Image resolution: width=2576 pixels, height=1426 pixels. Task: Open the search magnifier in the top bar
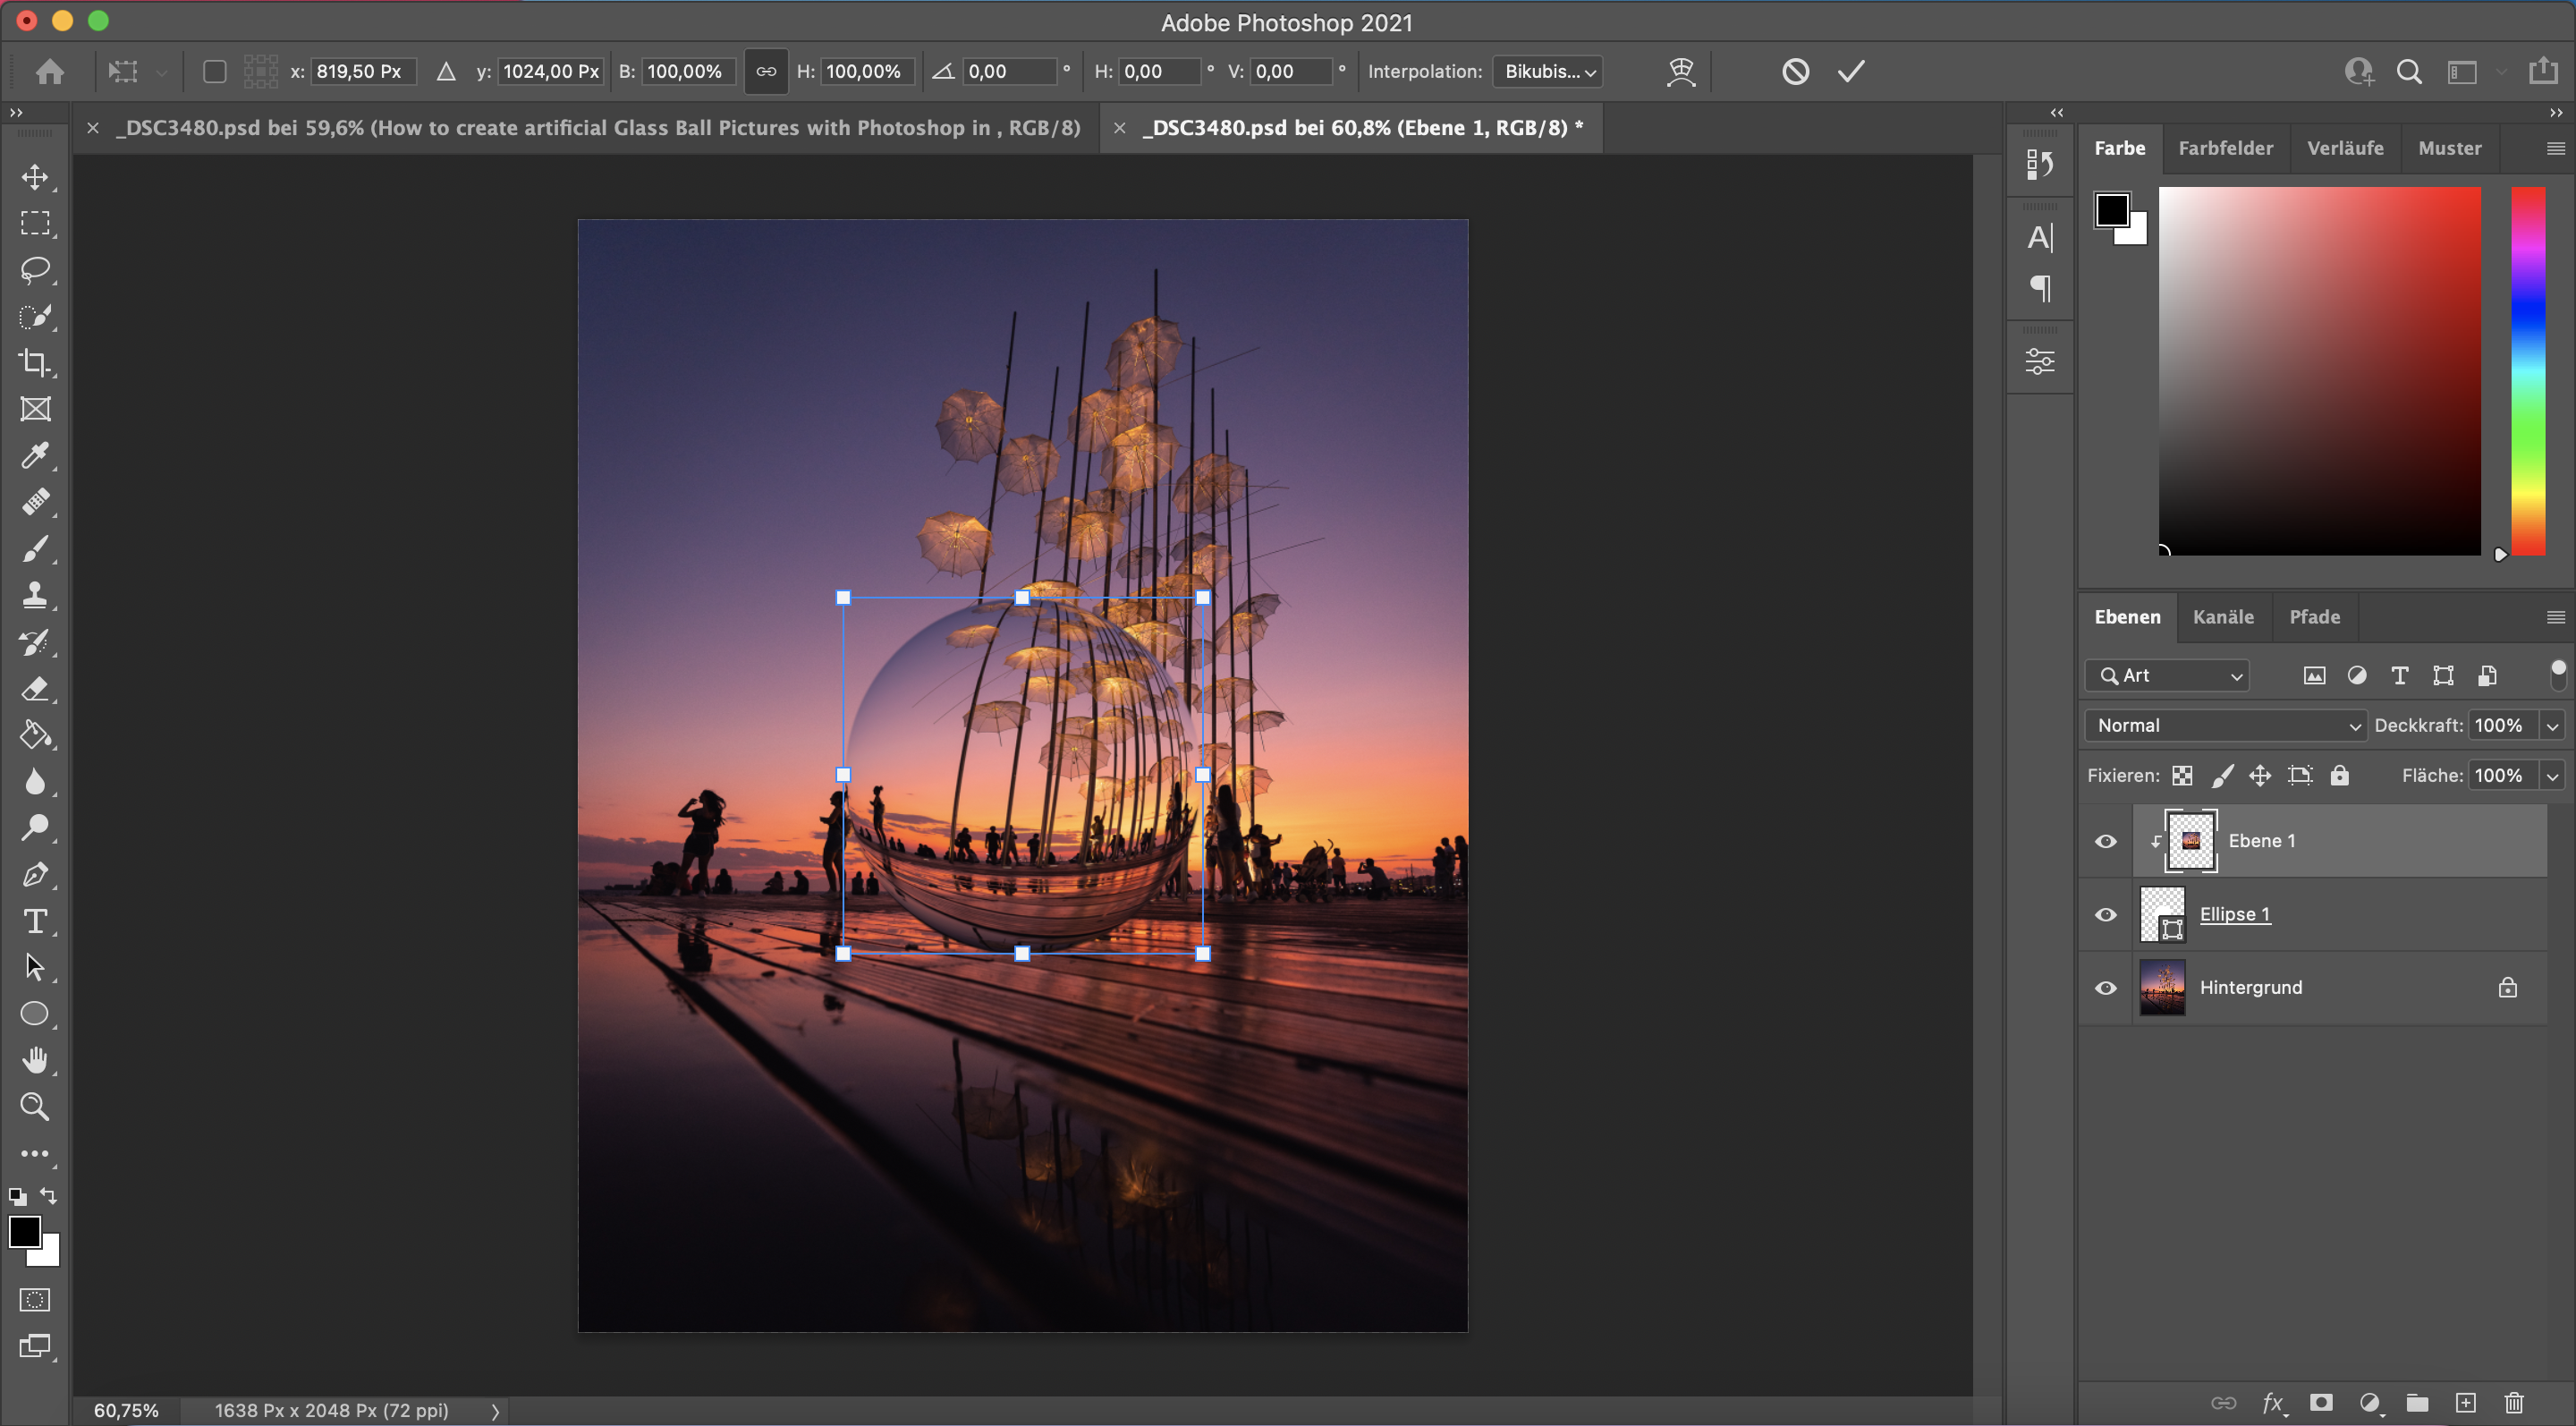(2409, 71)
